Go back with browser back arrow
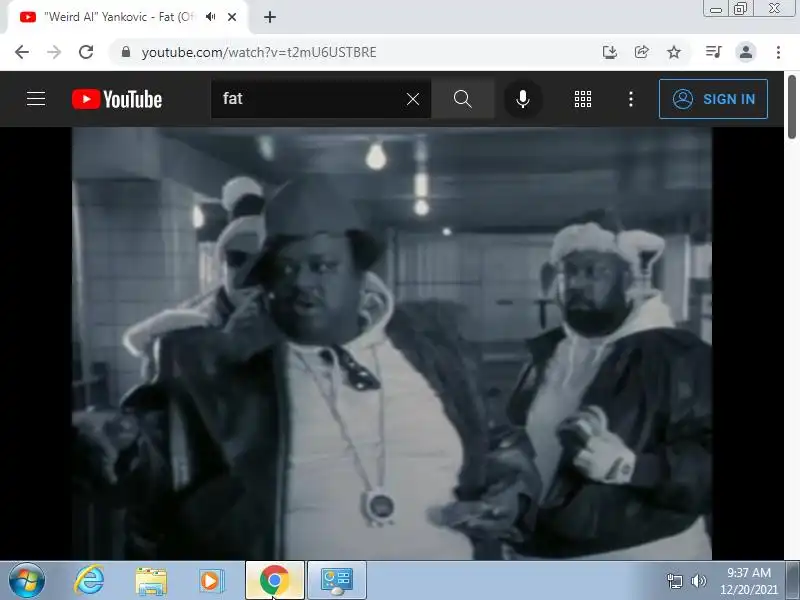 click(x=22, y=52)
